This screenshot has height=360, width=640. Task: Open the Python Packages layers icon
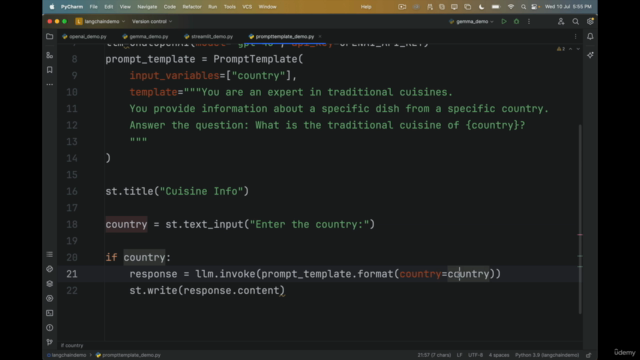pyautogui.click(x=49, y=284)
